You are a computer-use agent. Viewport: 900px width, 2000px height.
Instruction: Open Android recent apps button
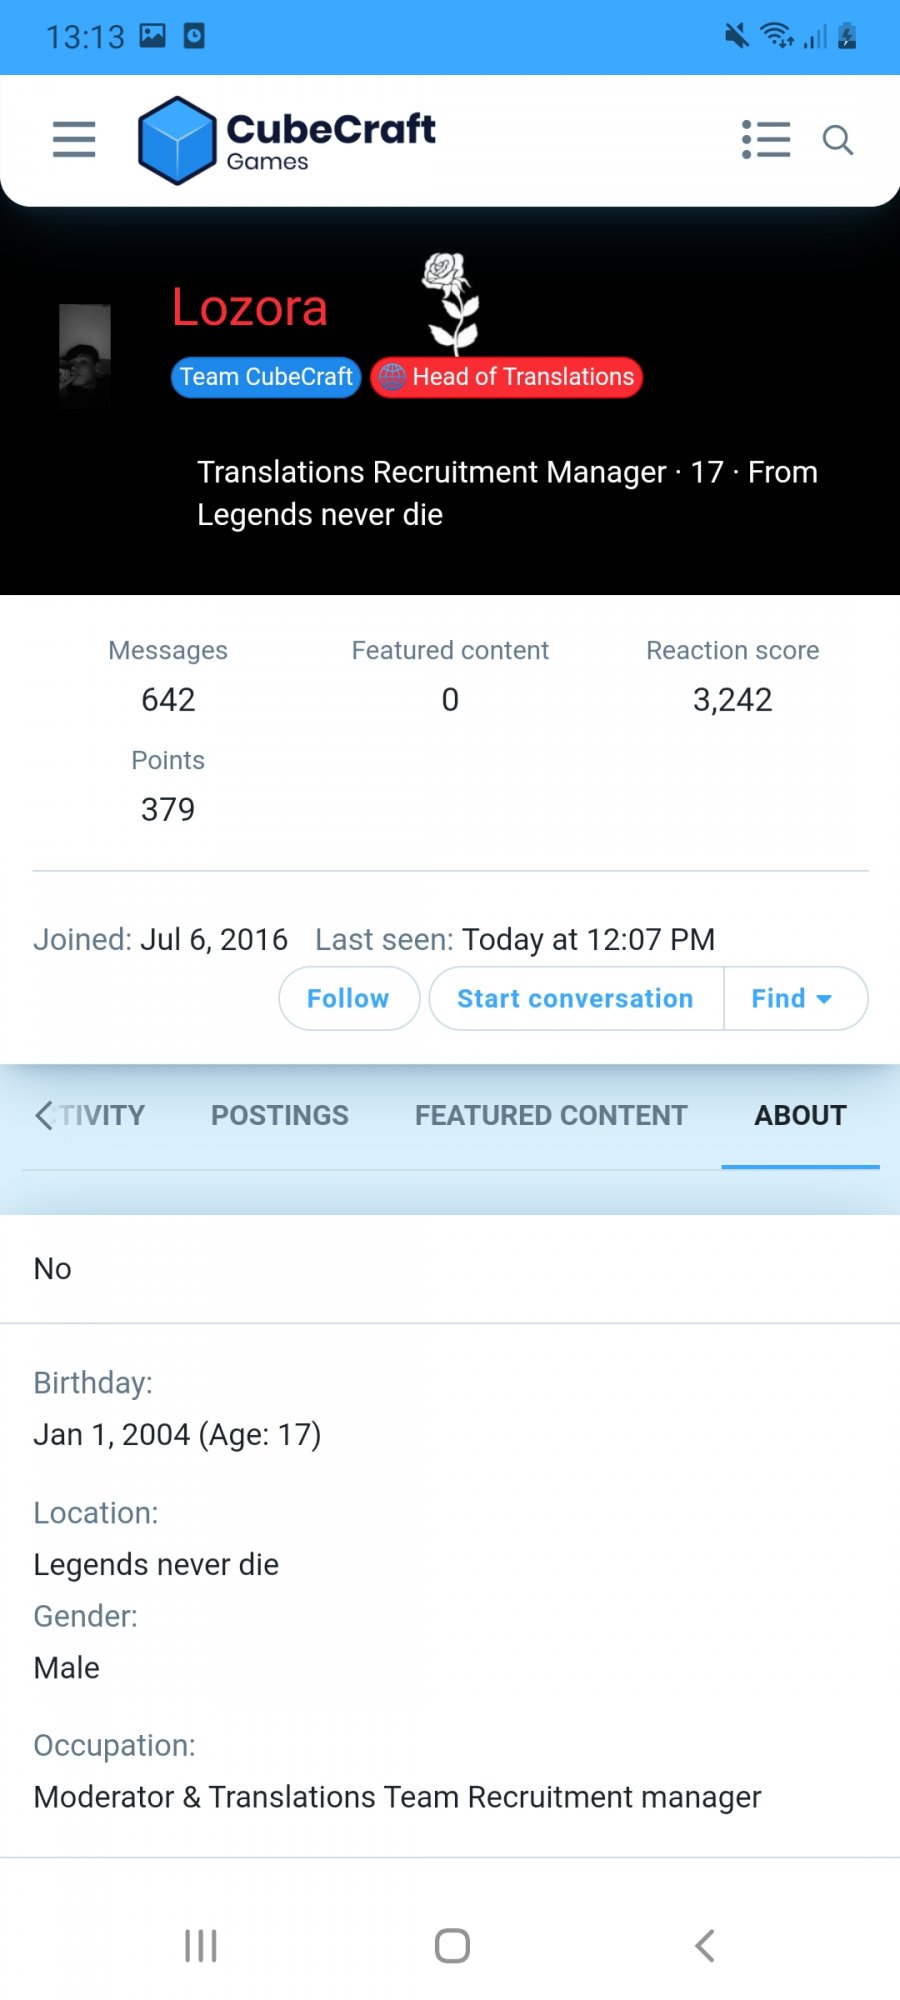[x=201, y=1945]
